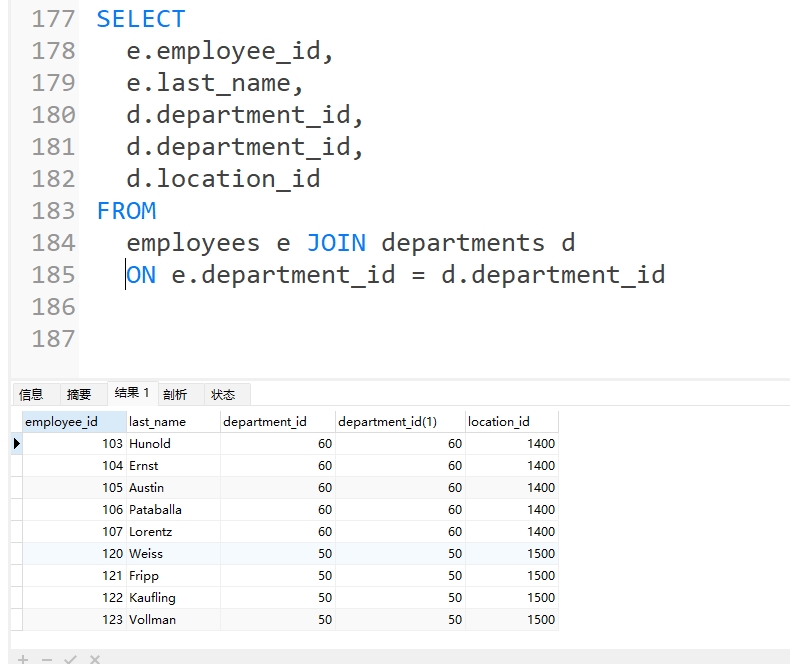Viewport: 790px width, 664px height.
Task: Open the 剖析 tab
Action: click(x=175, y=394)
